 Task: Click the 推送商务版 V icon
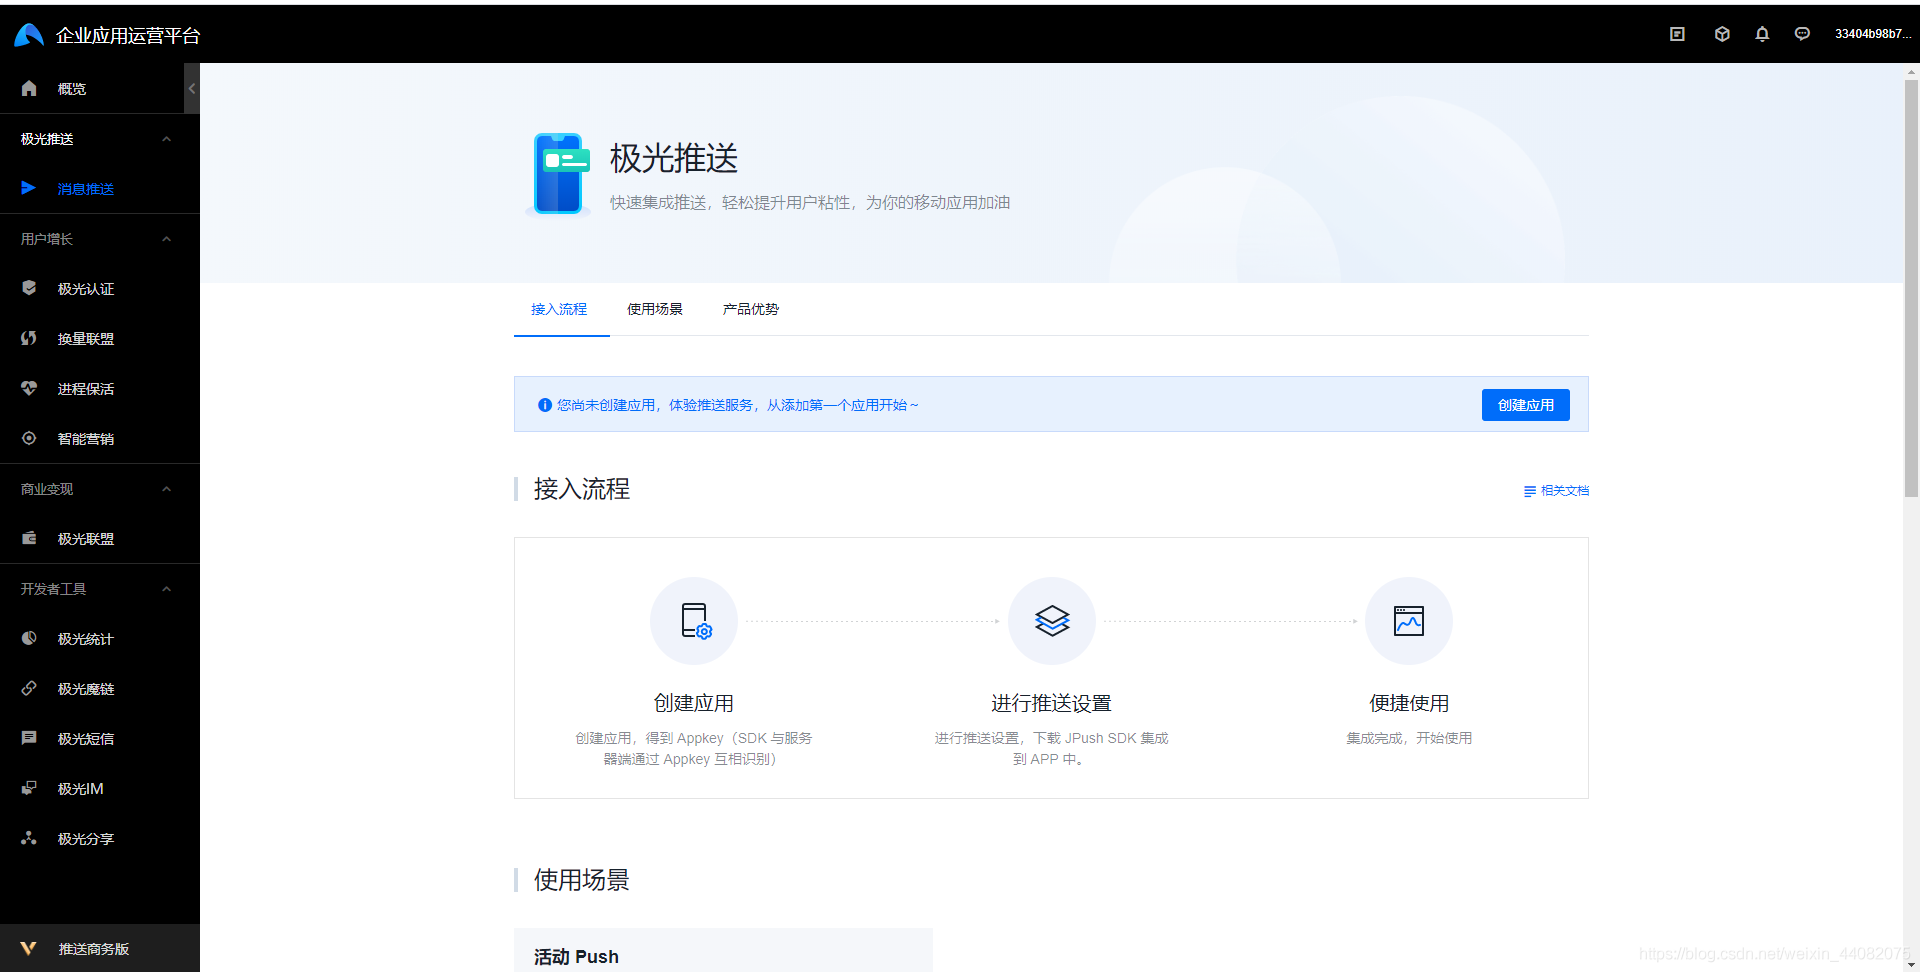pyautogui.click(x=28, y=948)
